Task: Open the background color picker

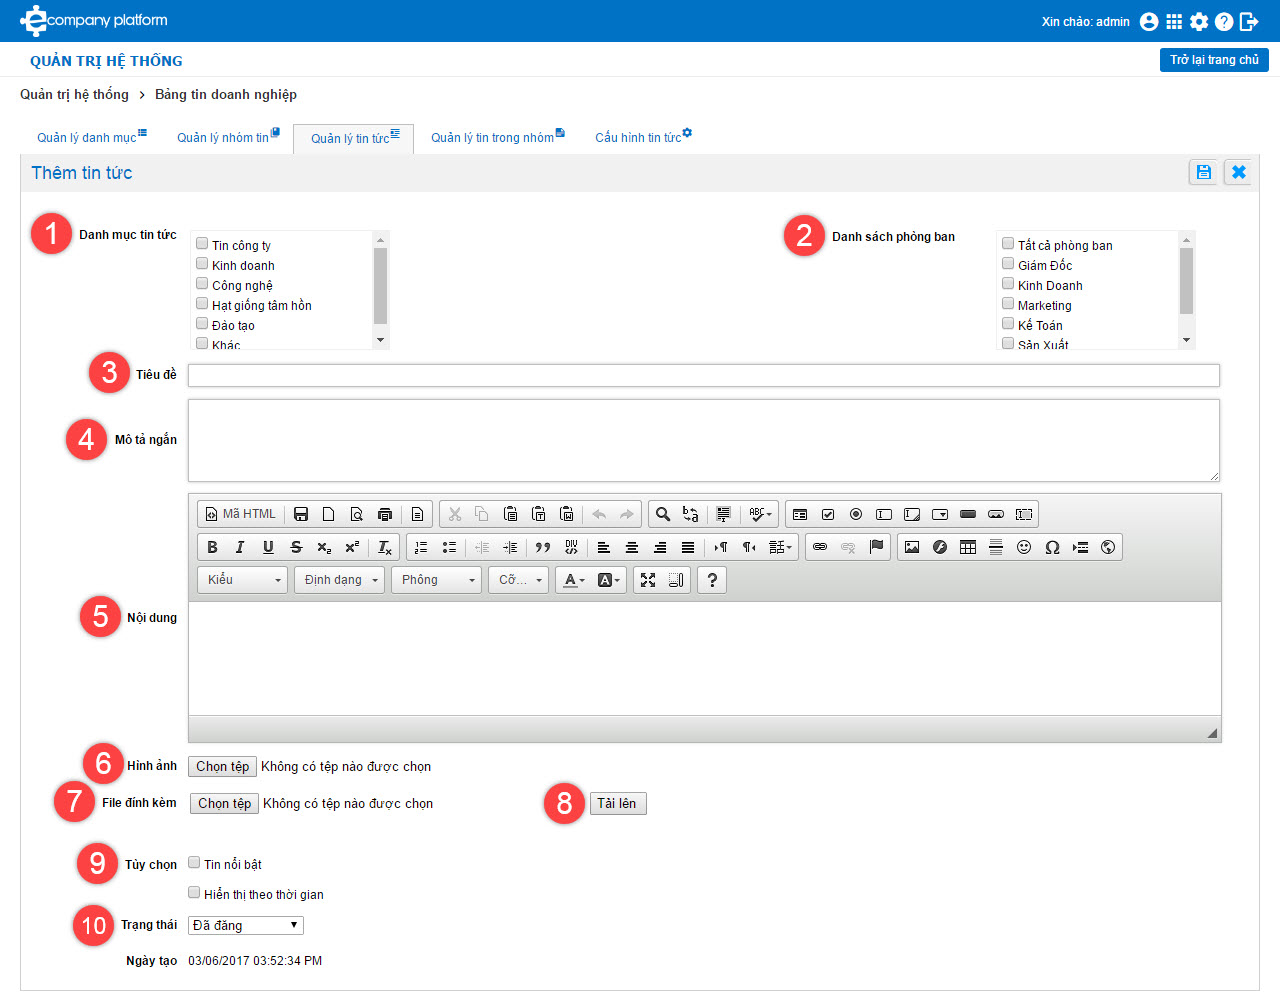Action: [609, 580]
